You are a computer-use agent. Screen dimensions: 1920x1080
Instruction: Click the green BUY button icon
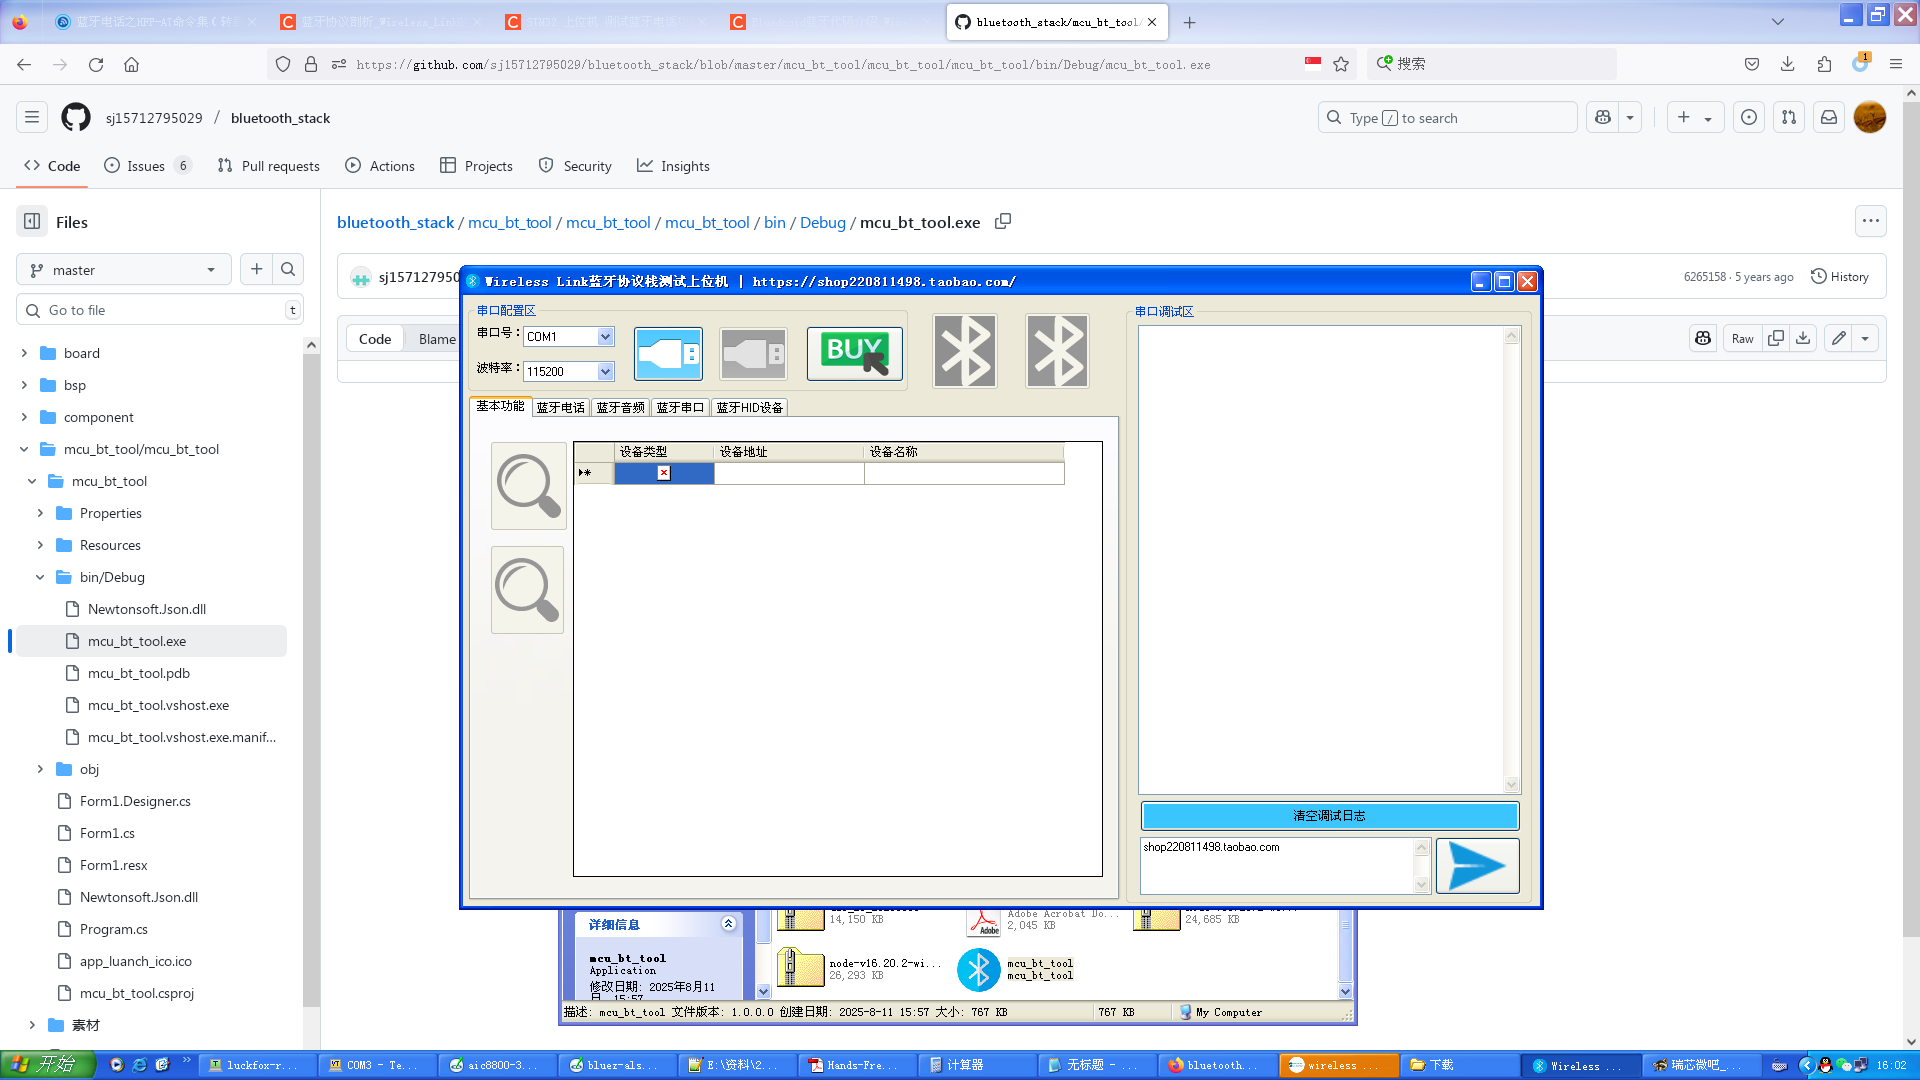(854, 353)
